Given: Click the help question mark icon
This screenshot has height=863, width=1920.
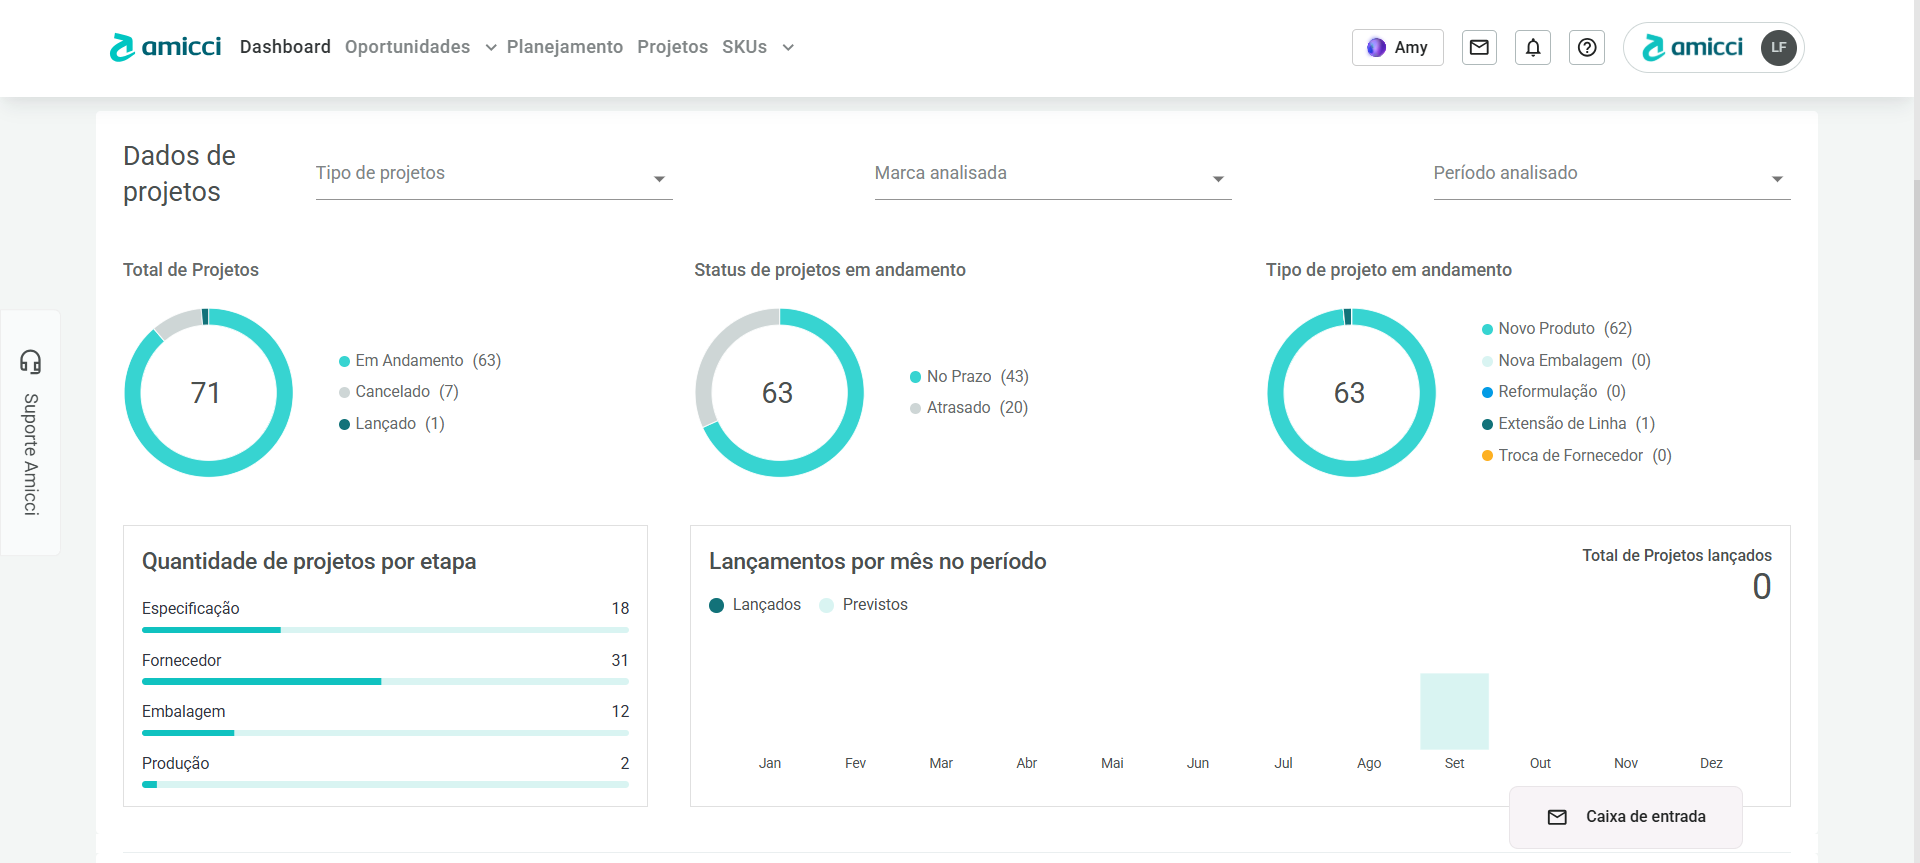Looking at the screenshot, I should (1587, 47).
